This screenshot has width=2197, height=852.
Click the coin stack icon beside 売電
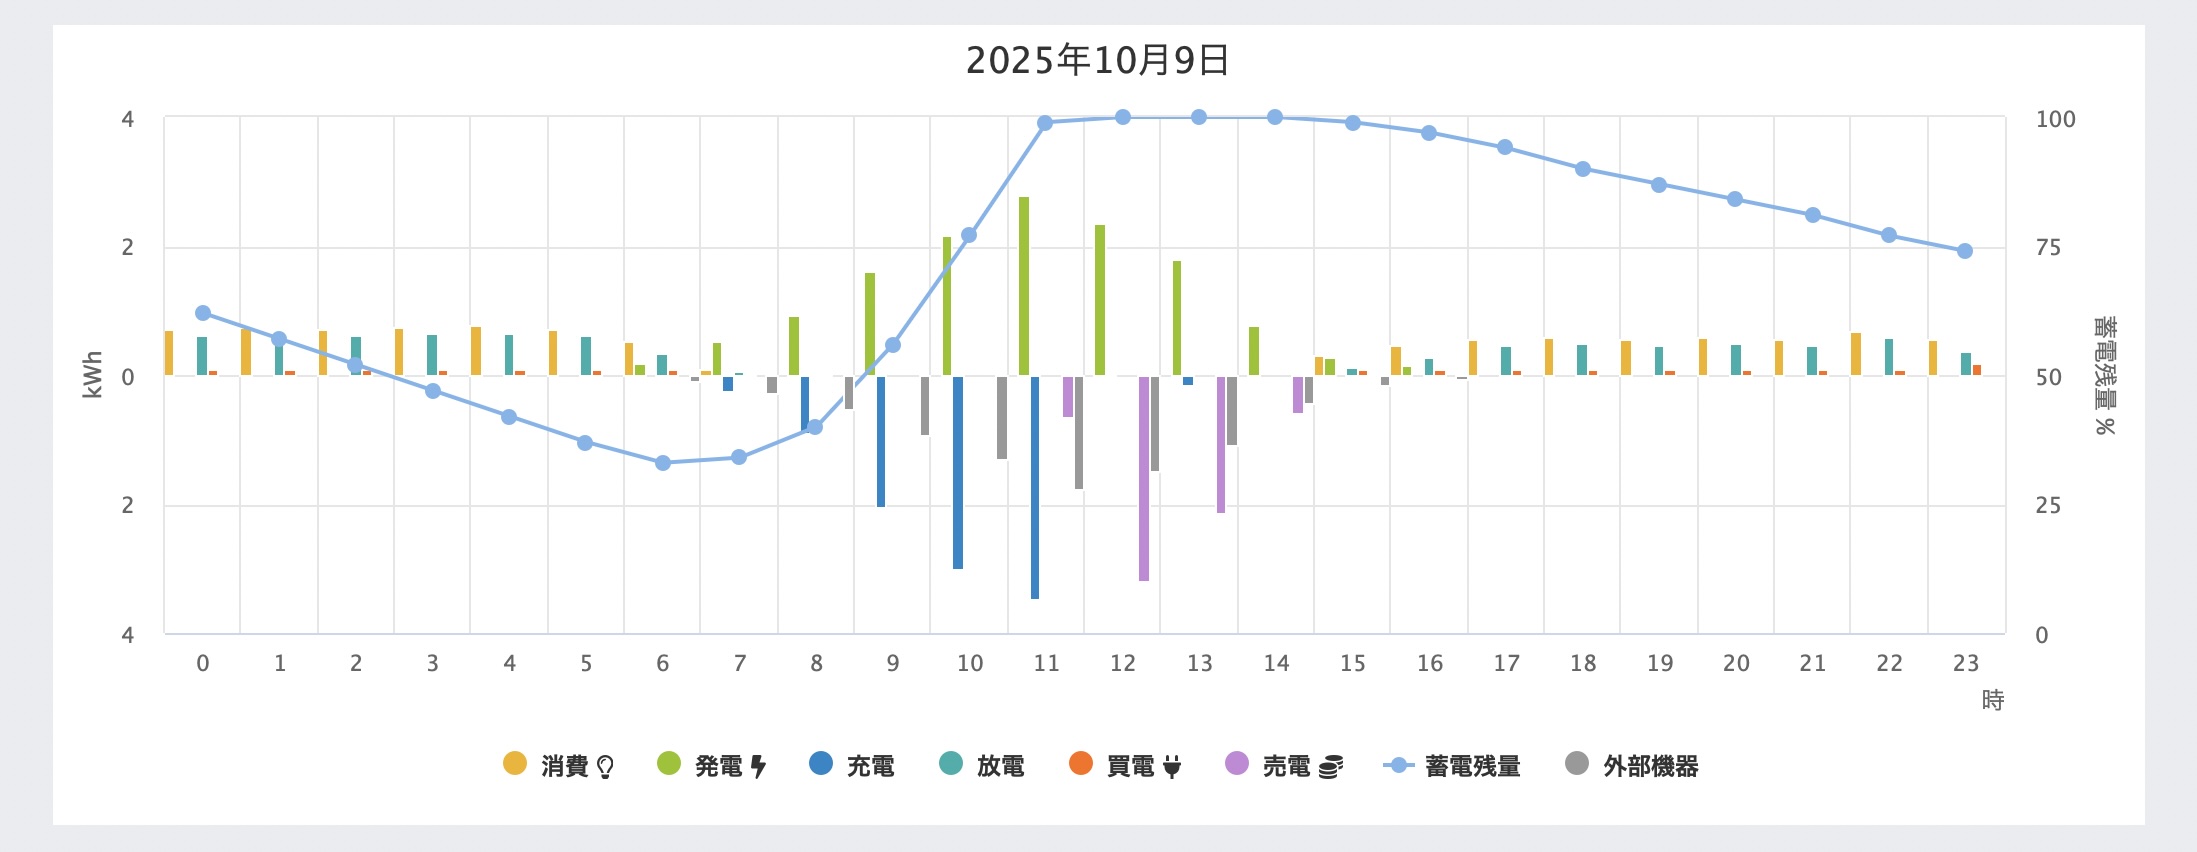coord(1330,767)
